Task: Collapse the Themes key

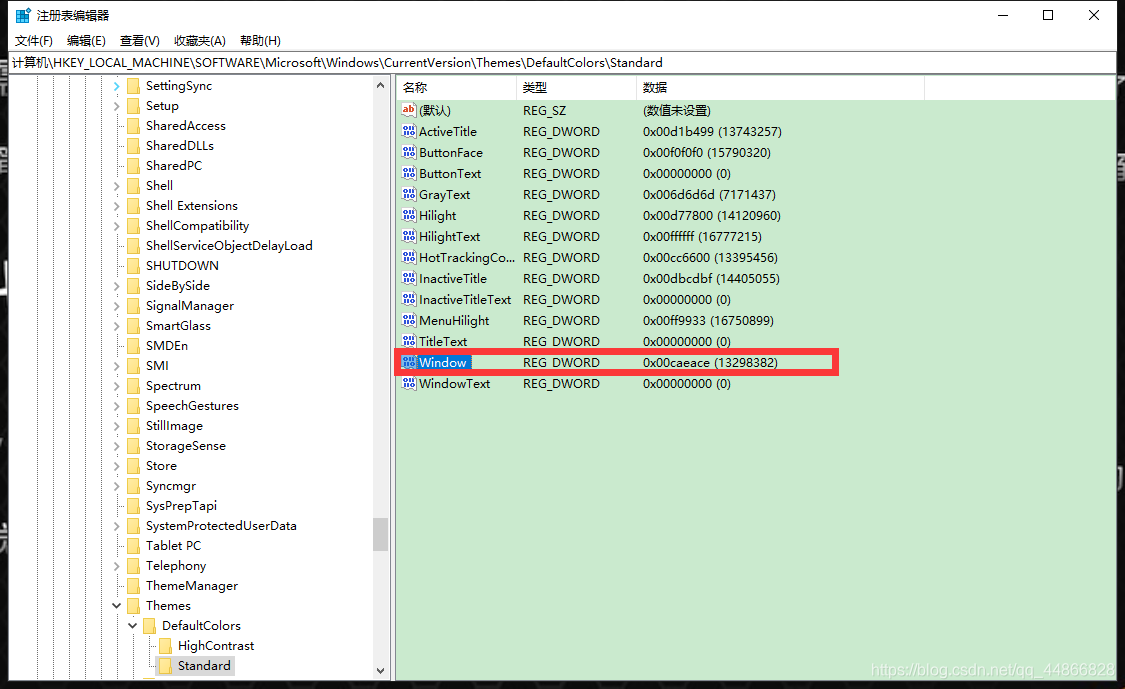Action: [x=116, y=606]
